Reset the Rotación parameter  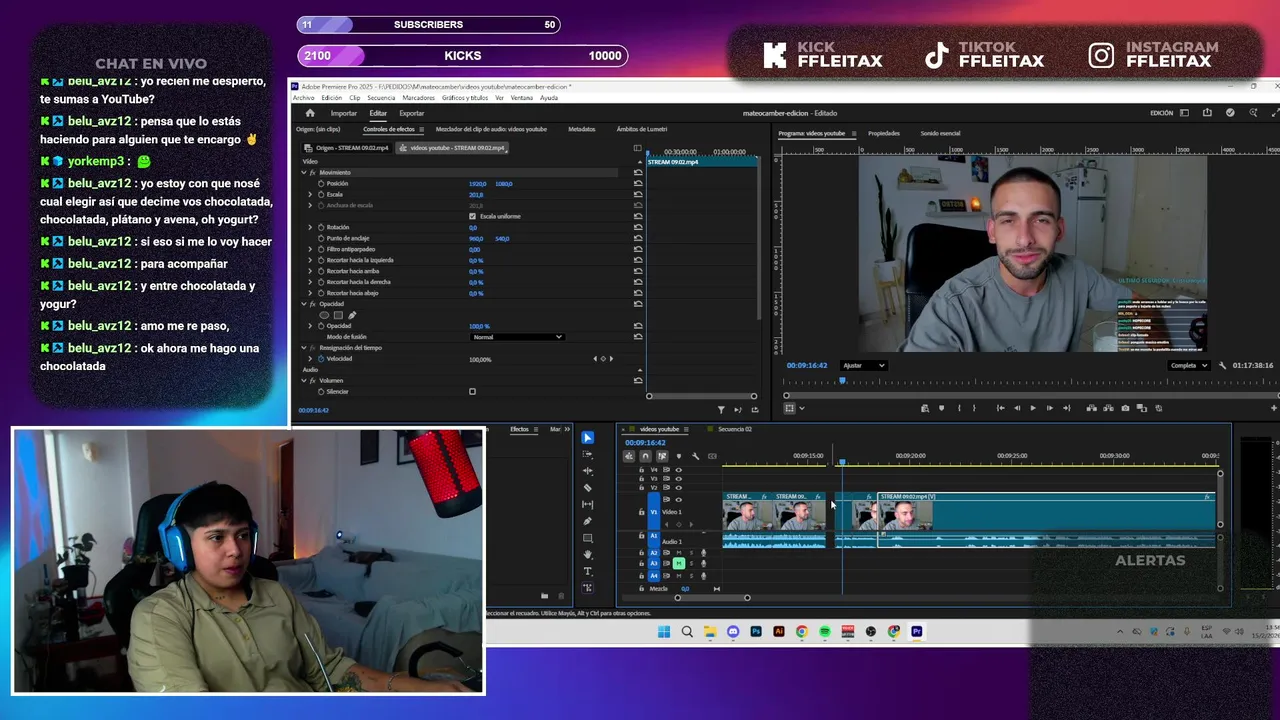point(638,227)
